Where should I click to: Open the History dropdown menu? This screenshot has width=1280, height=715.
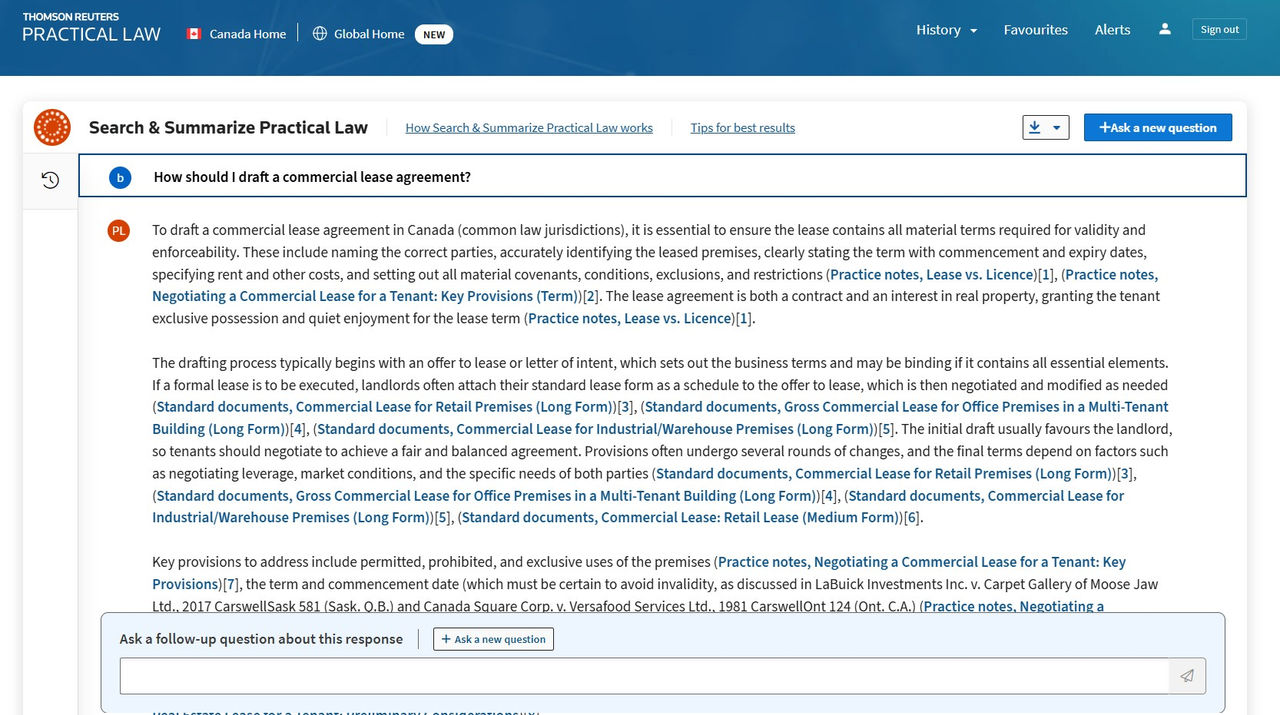[946, 30]
